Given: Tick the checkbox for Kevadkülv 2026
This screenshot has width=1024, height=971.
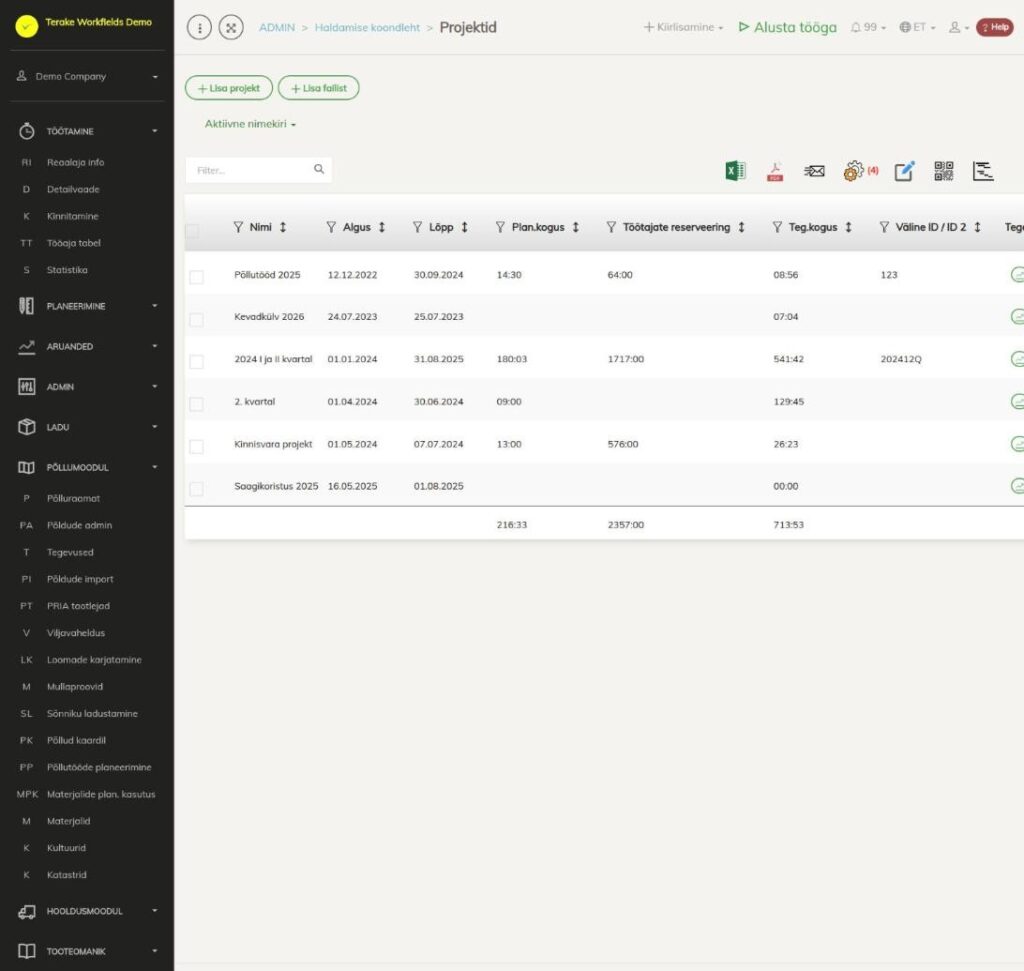Looking at the screenshot, I should [x=197, y=319].
